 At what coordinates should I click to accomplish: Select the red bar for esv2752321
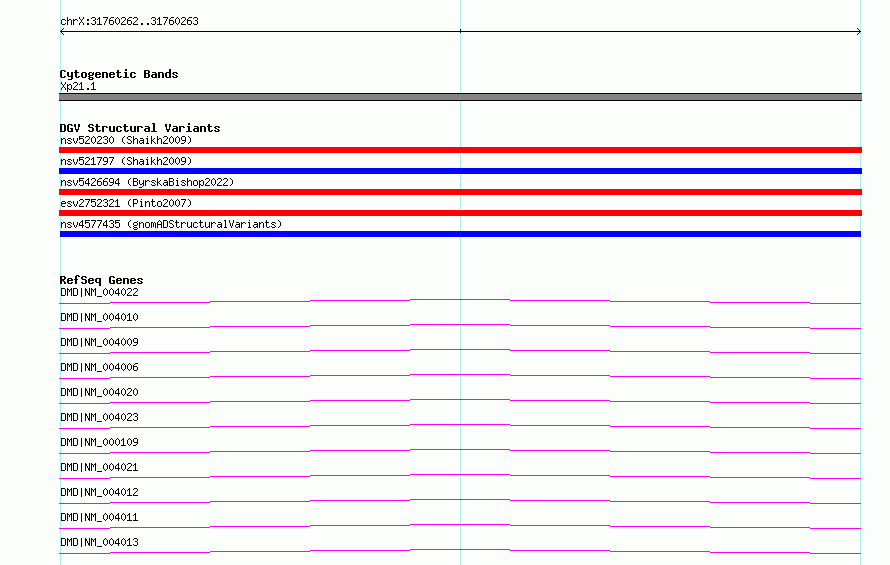coord(460,213)
